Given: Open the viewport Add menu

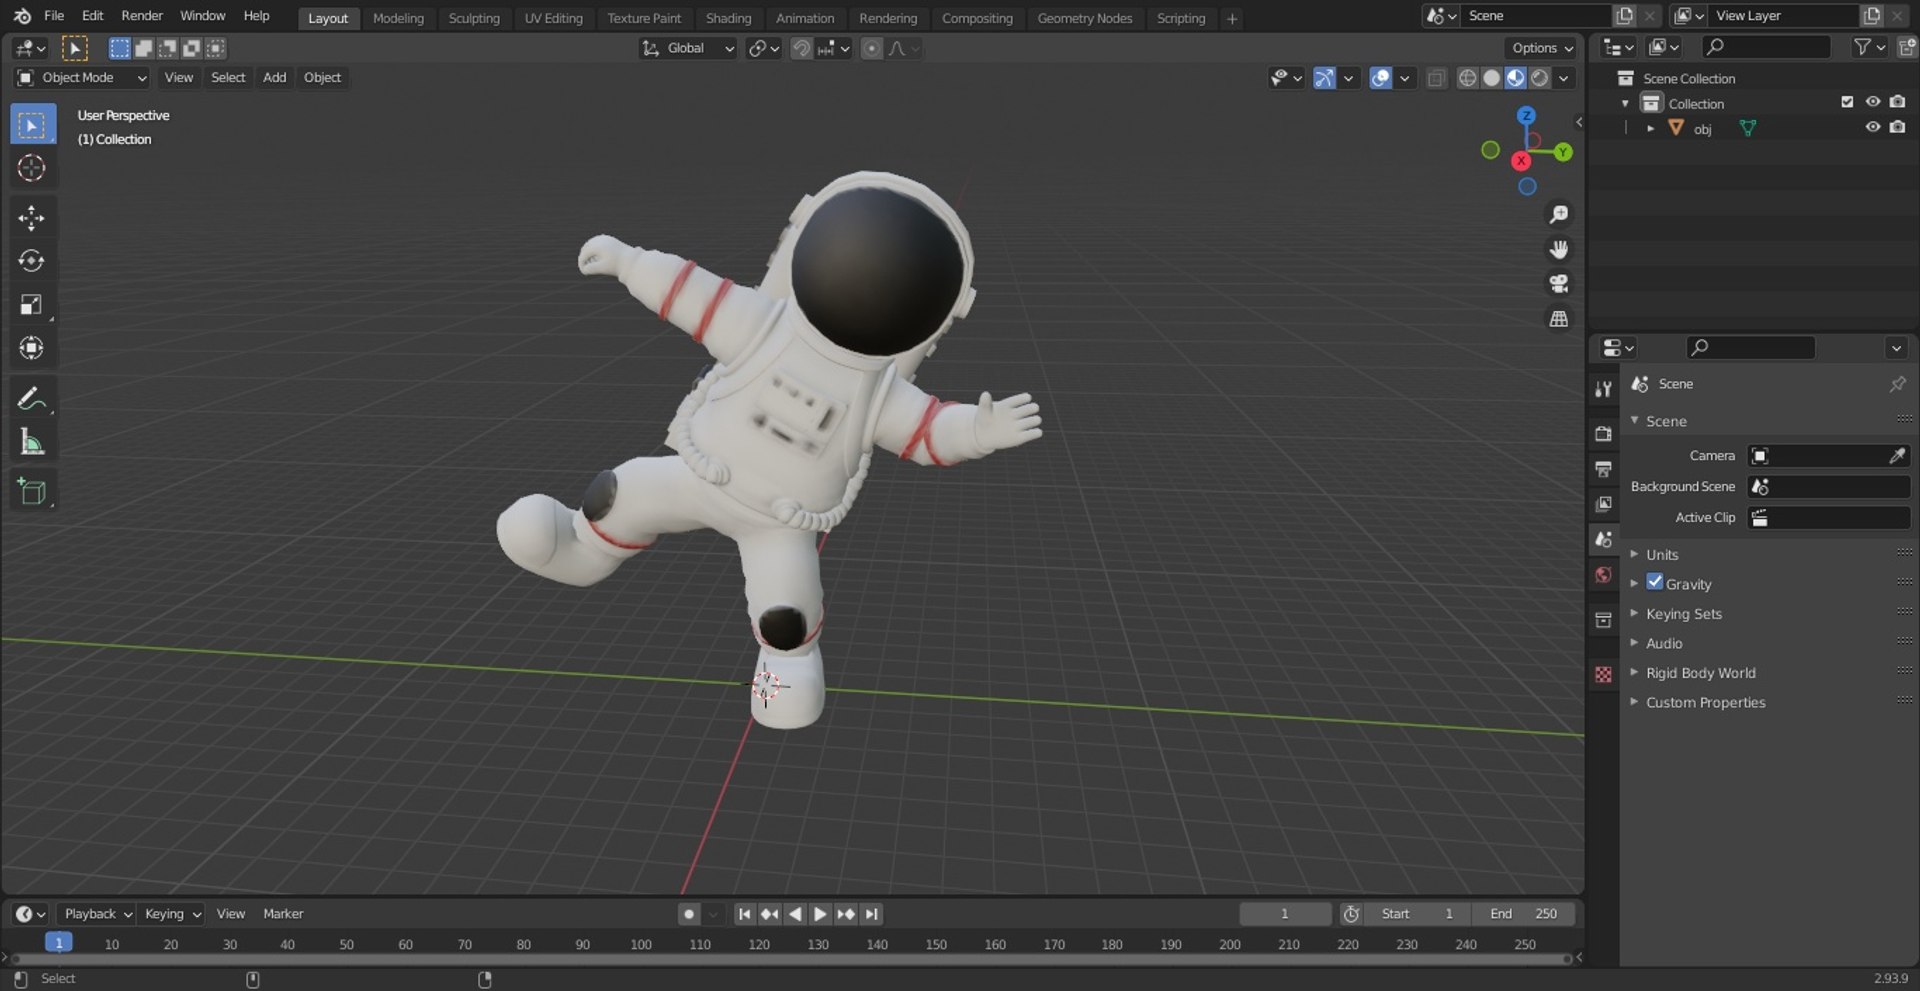Looking at the screenshot, I should pyautogui.click(x=274, y=78).
